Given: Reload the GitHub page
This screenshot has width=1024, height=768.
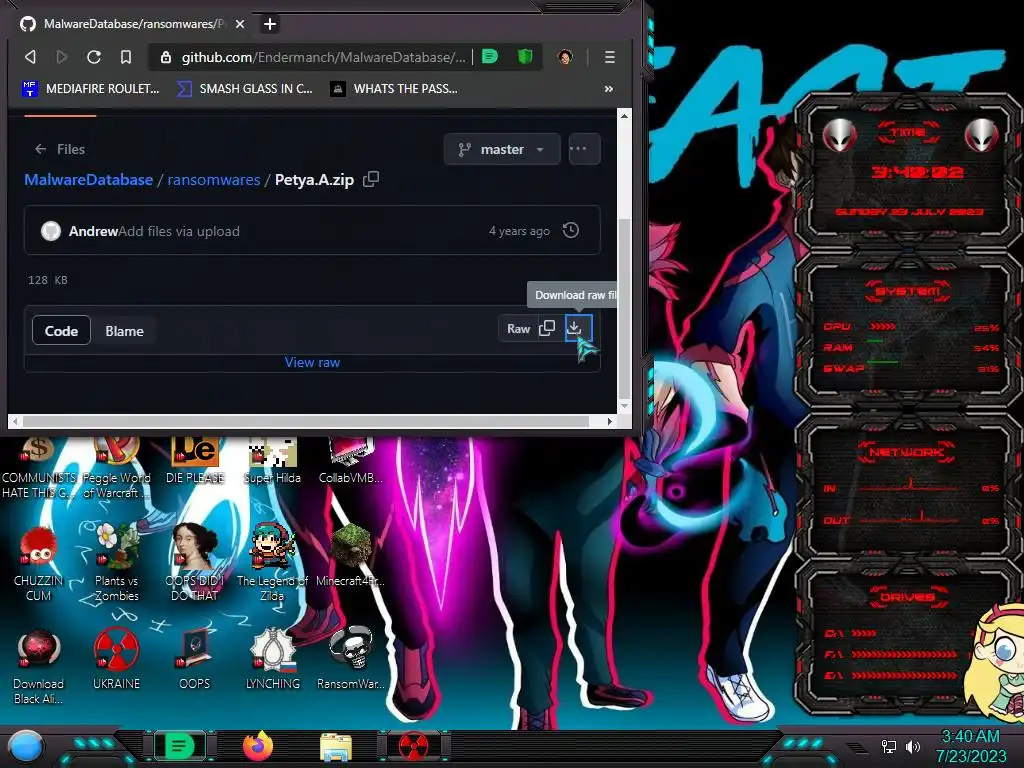Looking at the screenshot, I should [x=93, y=57].
